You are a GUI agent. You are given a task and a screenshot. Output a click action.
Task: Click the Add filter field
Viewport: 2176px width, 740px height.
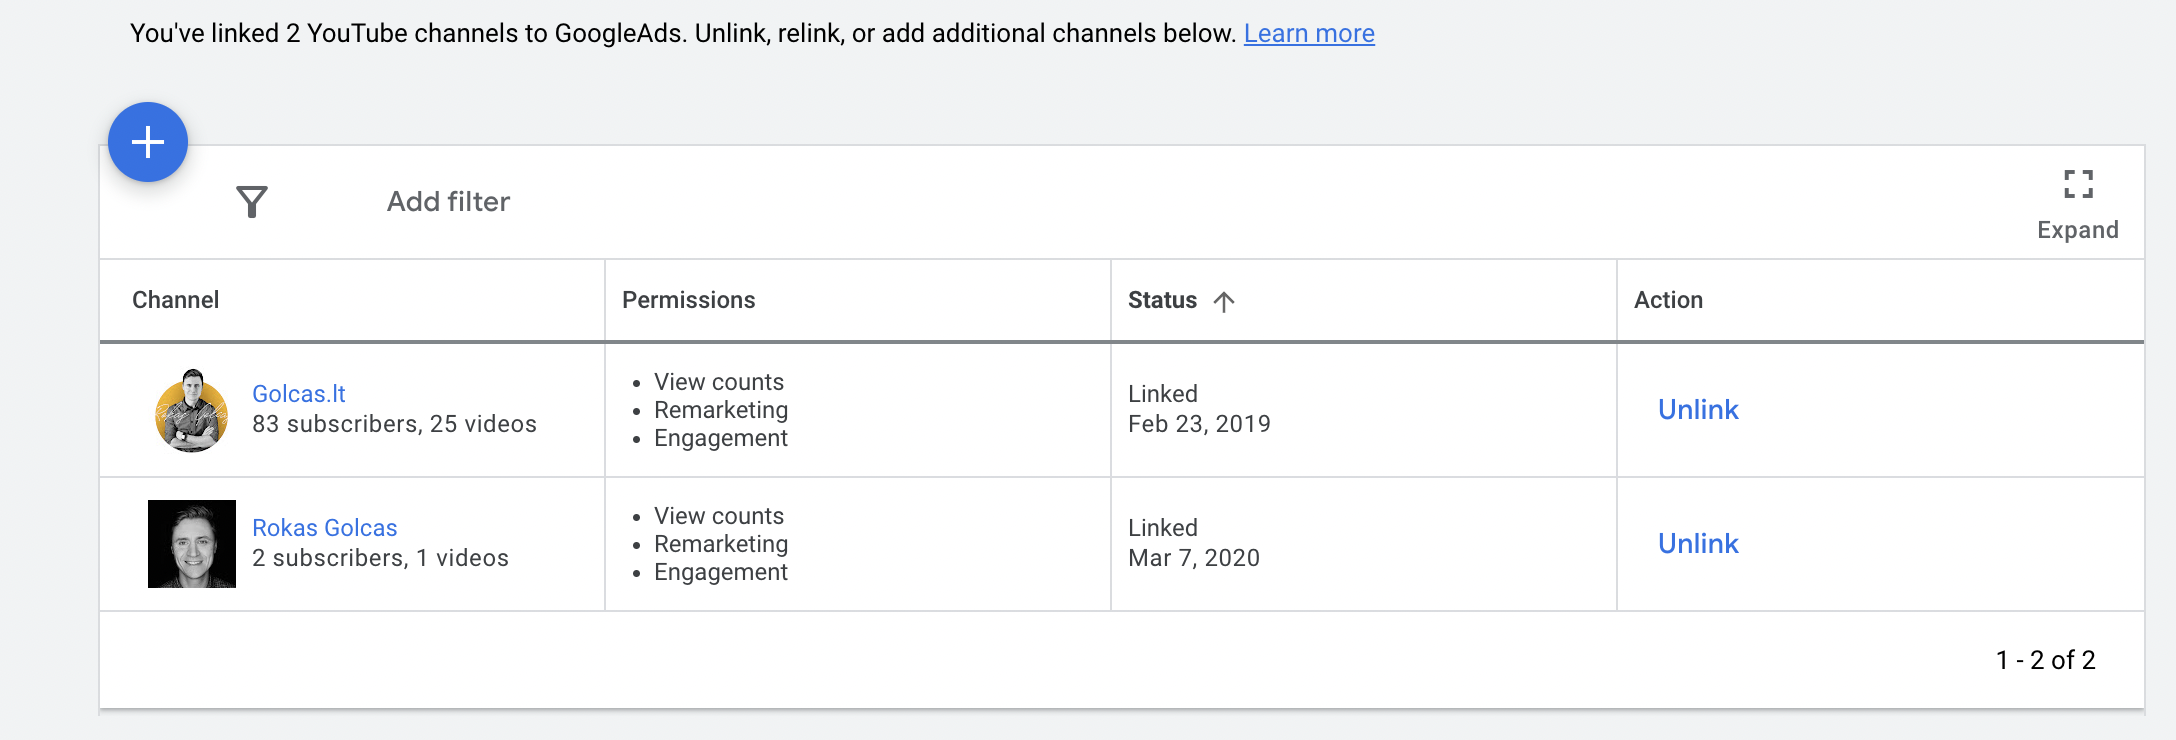[x=448, y=202]
